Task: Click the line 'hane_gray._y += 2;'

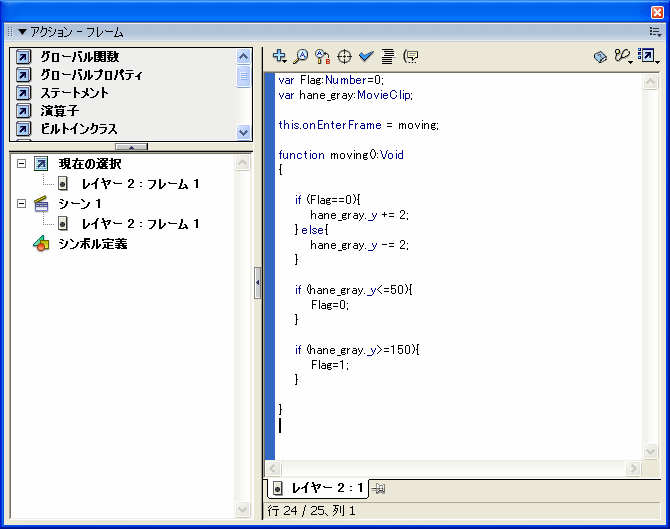Action: pos(360,215)
